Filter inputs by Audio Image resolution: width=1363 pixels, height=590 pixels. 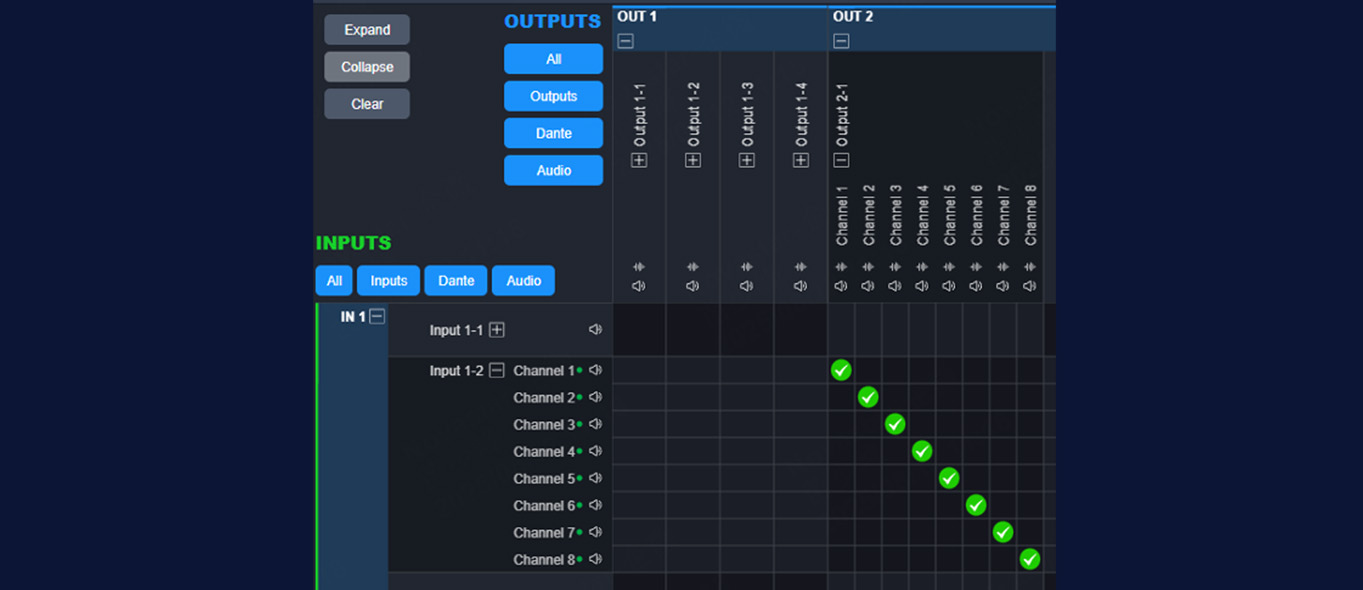click(x=523, y=281)
